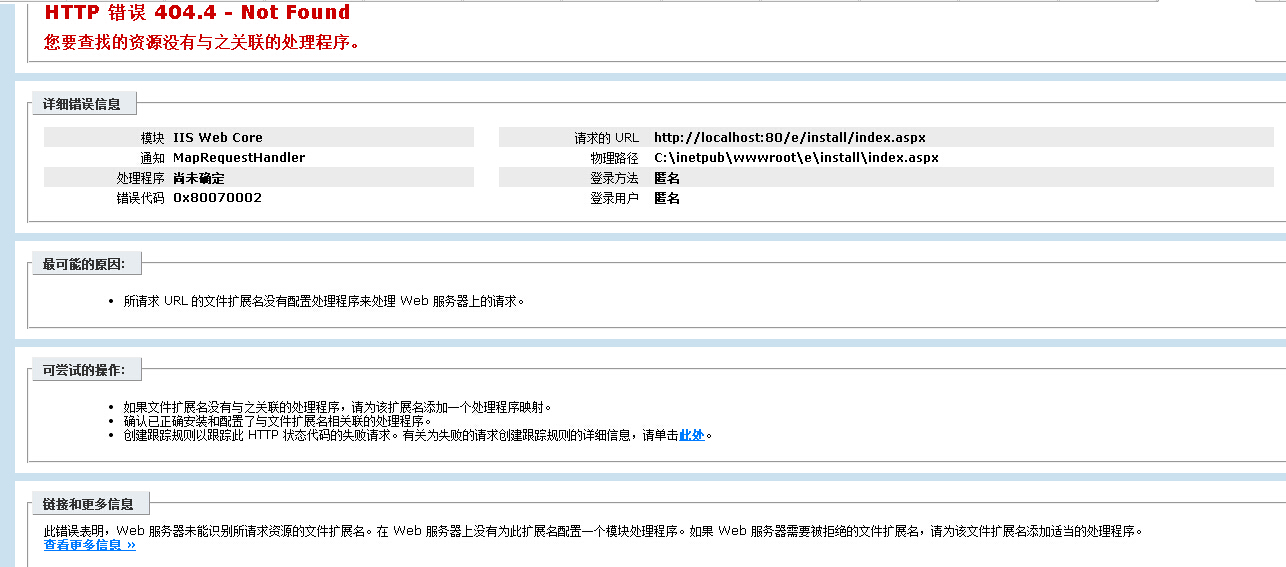Click the 'MapRequestHandler' notification value
Viewport: 1286px width, 567px height.
click(x=239, y=158)
